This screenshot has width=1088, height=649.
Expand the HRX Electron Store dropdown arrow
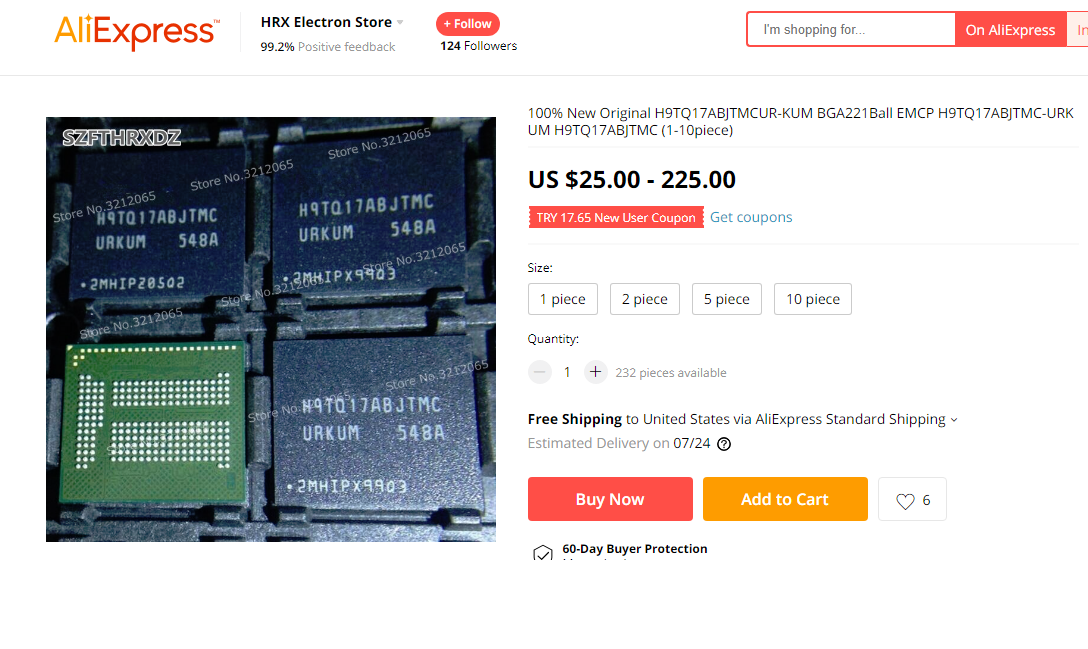click(x=400, y=23)
